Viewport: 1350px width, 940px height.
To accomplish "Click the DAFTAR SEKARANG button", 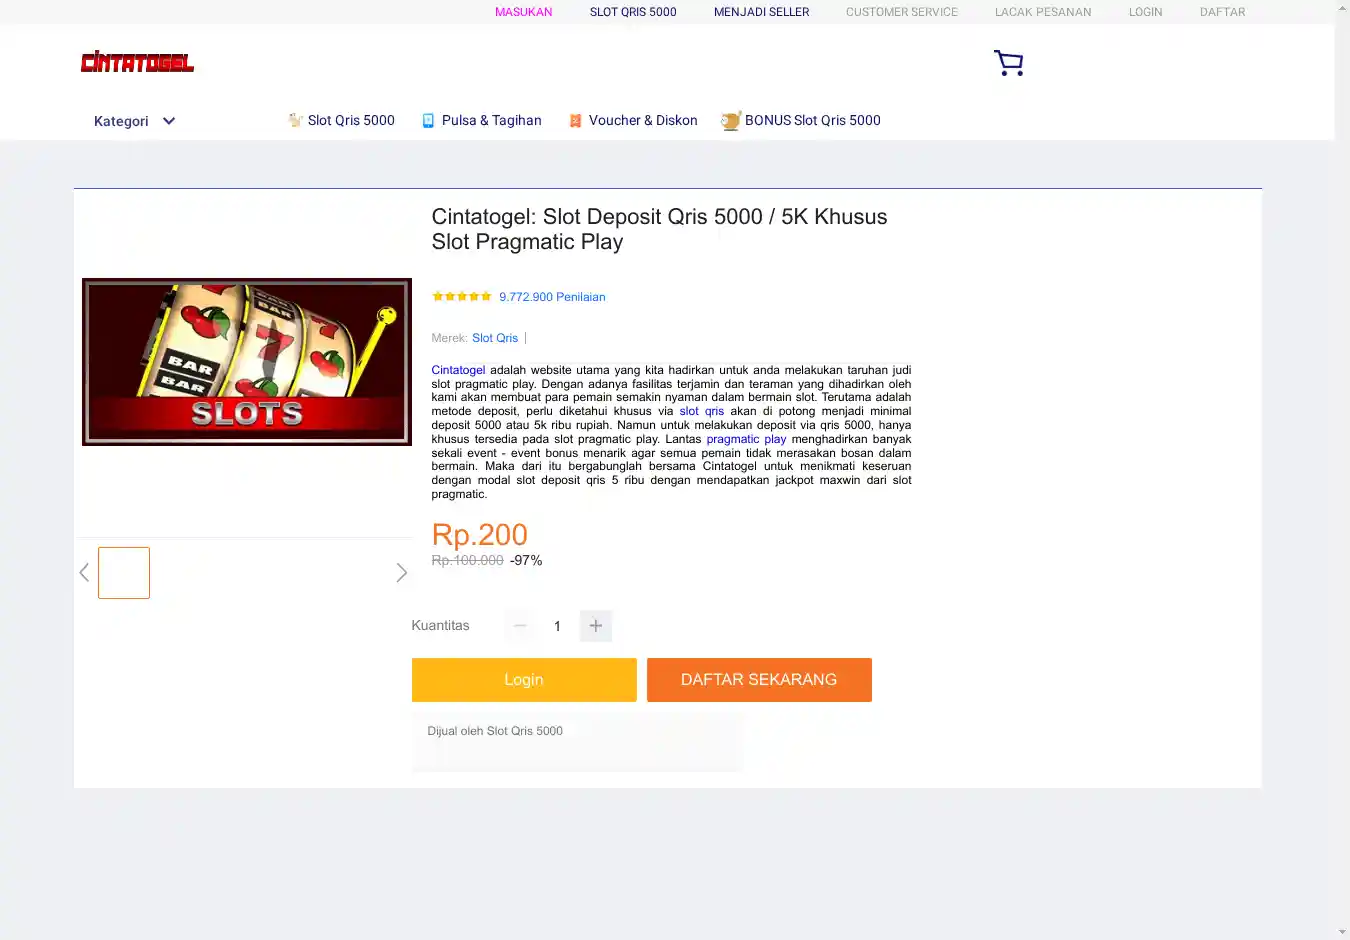I will 759,680.
